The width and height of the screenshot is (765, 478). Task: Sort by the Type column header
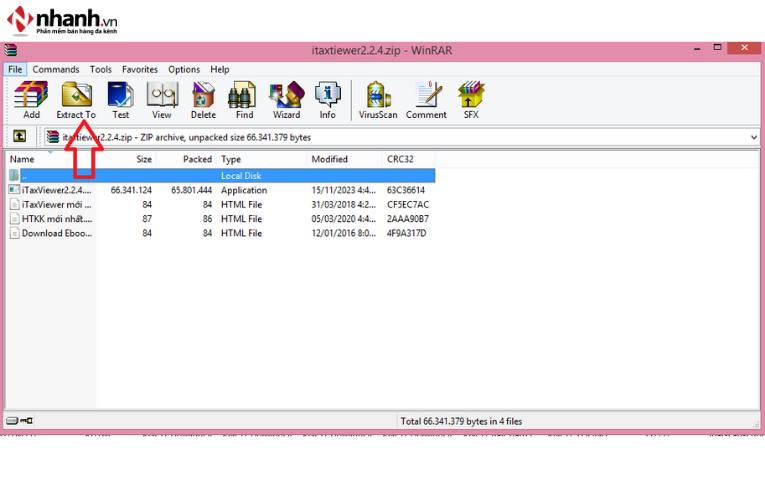point(262,159)
